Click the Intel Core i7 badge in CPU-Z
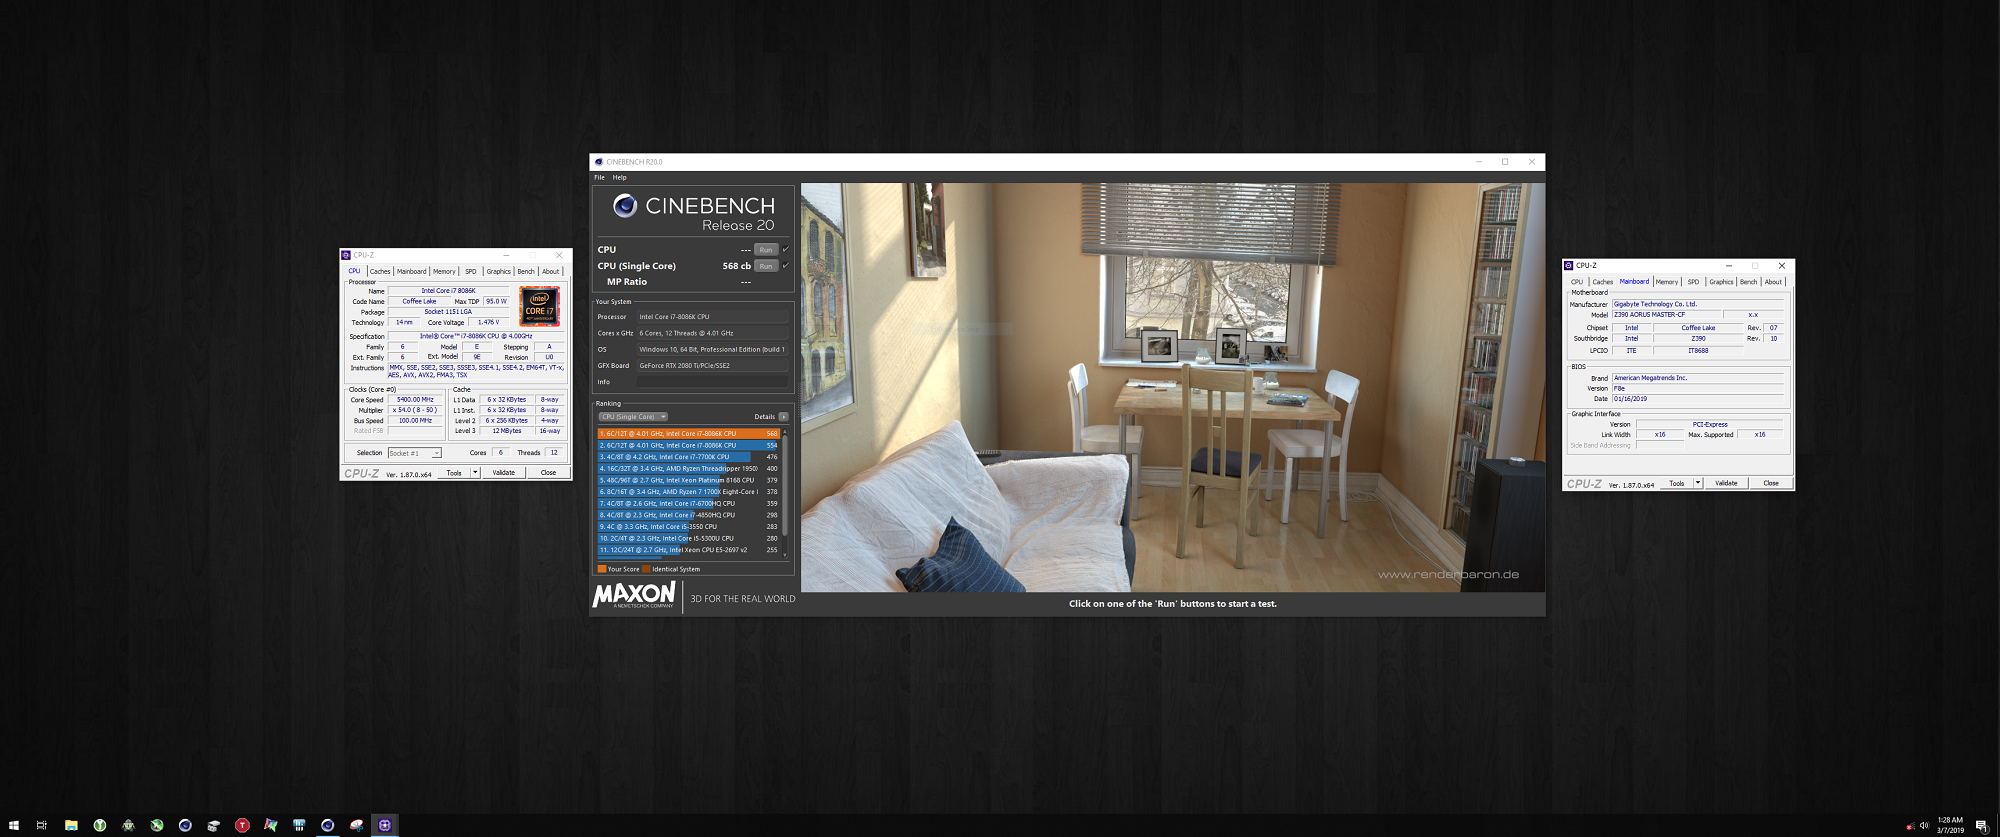The image size is (2000, 837). (539, 306)
